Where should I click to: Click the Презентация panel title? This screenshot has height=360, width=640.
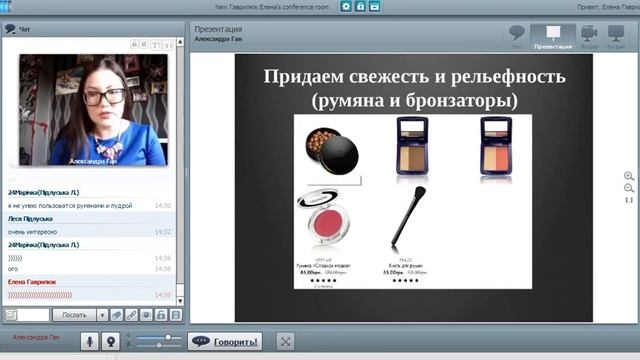(x=218, y=29)
